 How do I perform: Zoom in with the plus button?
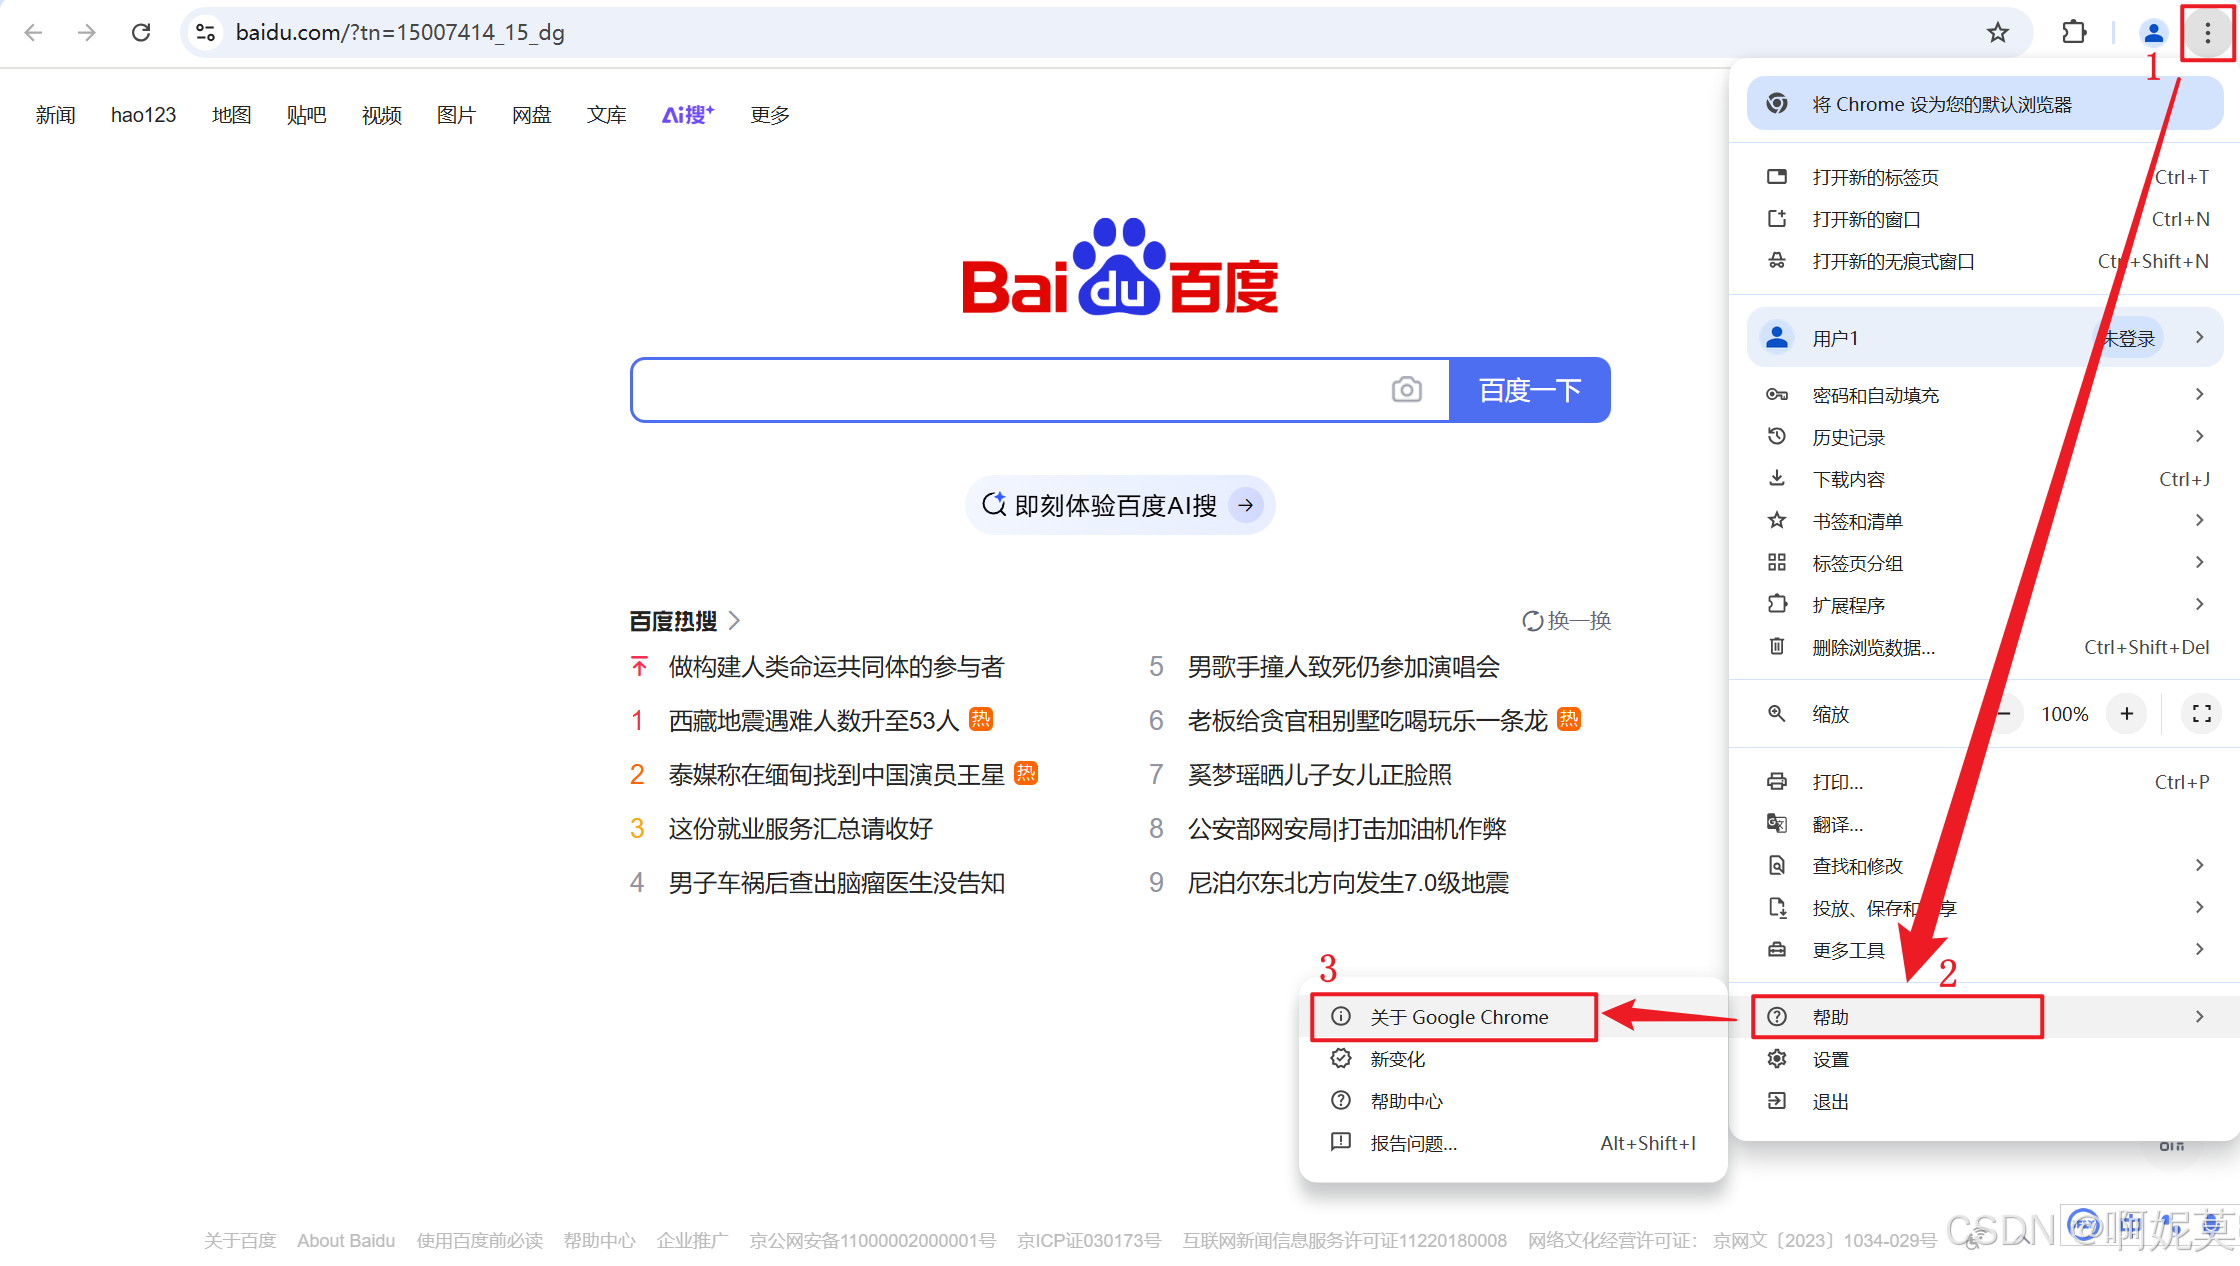coord(2127,714)
